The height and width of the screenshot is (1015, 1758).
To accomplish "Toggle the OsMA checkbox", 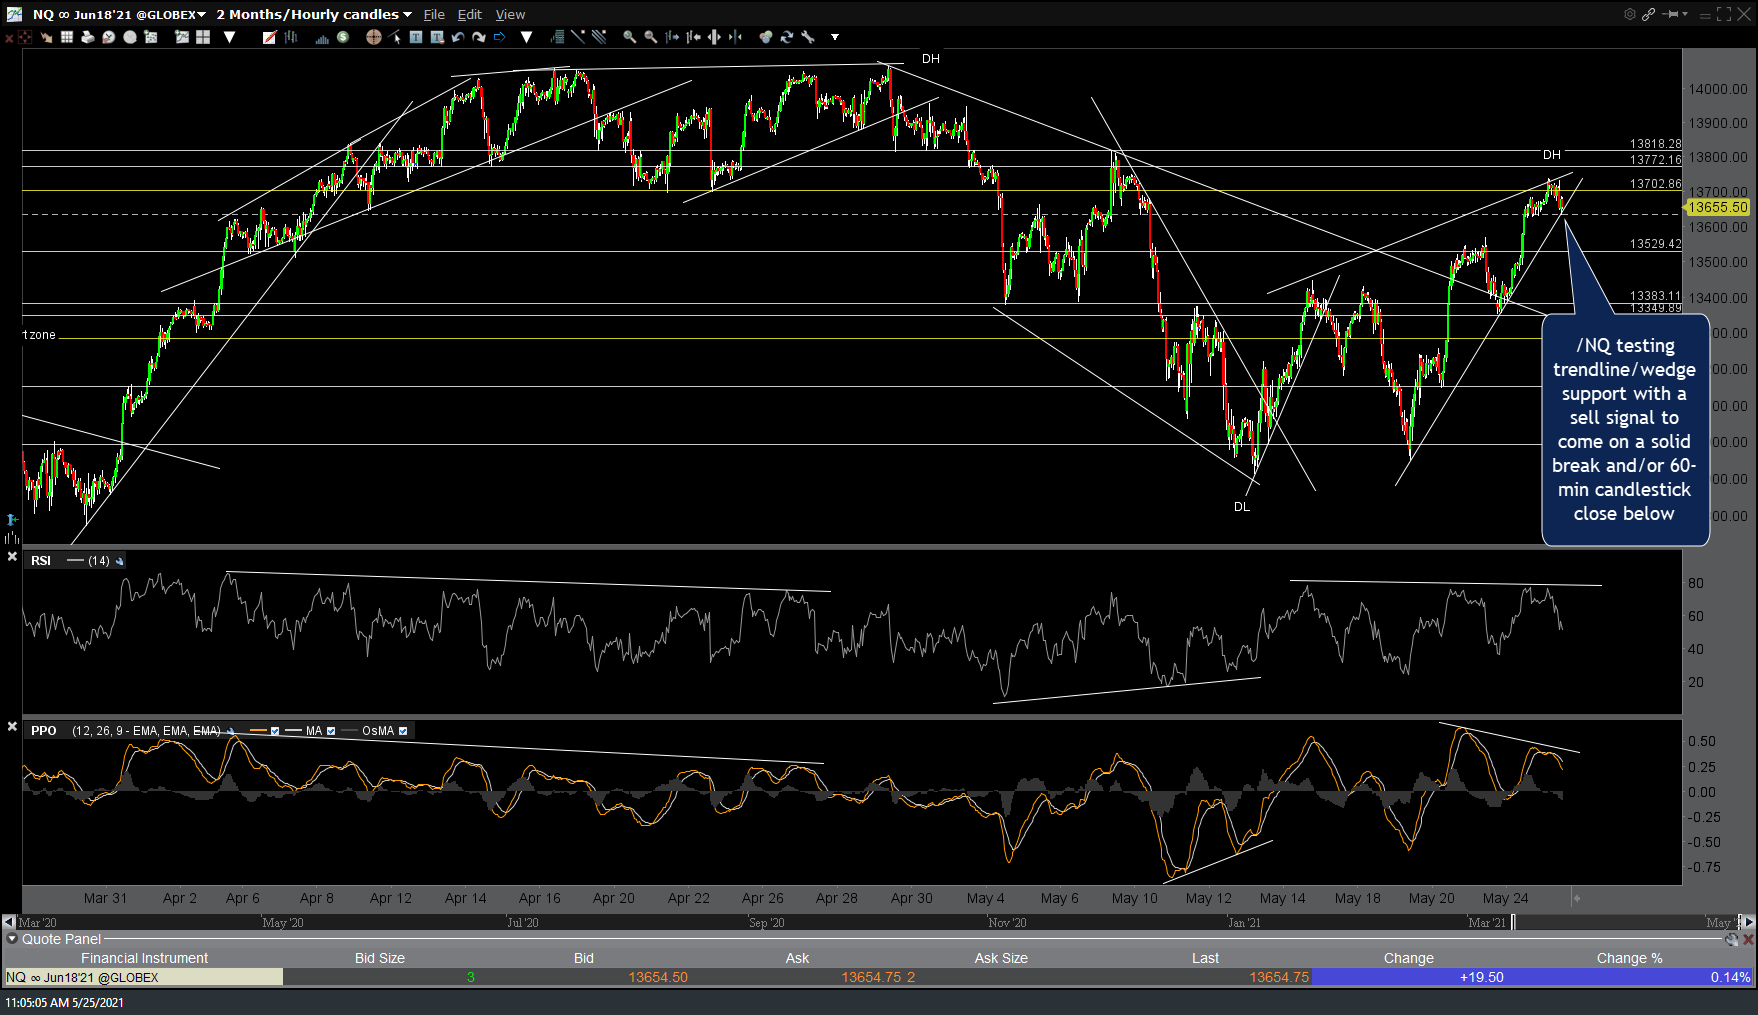I will point(403,731).
